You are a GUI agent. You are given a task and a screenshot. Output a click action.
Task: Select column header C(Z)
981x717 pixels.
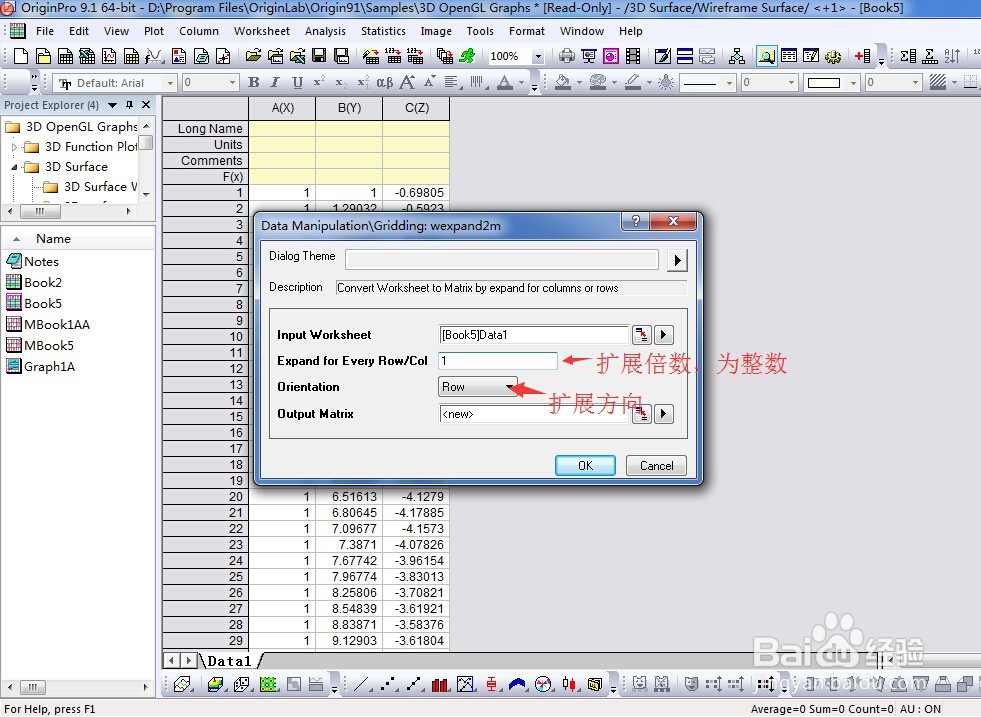click(x=416, y=108)
